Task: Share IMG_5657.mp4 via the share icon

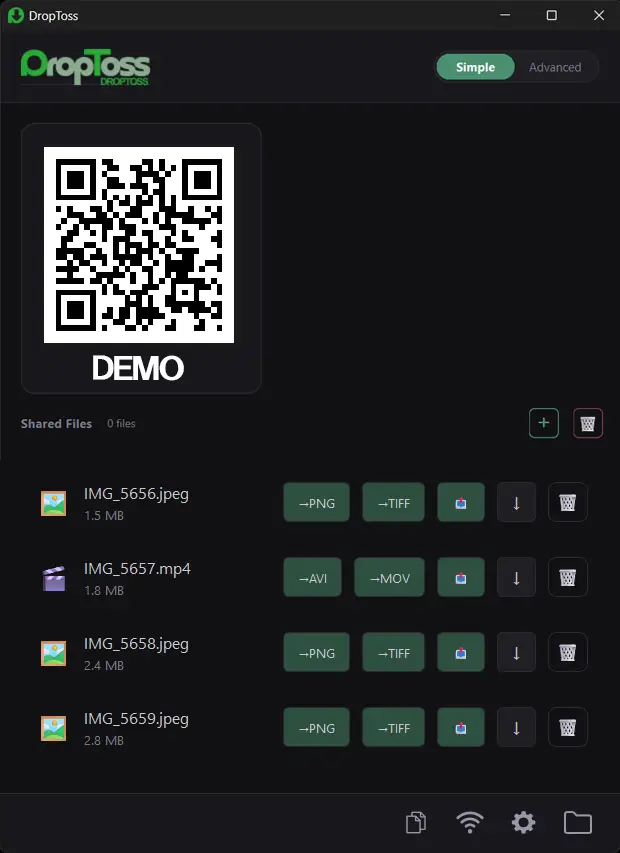Action: [x=461, y=577]
